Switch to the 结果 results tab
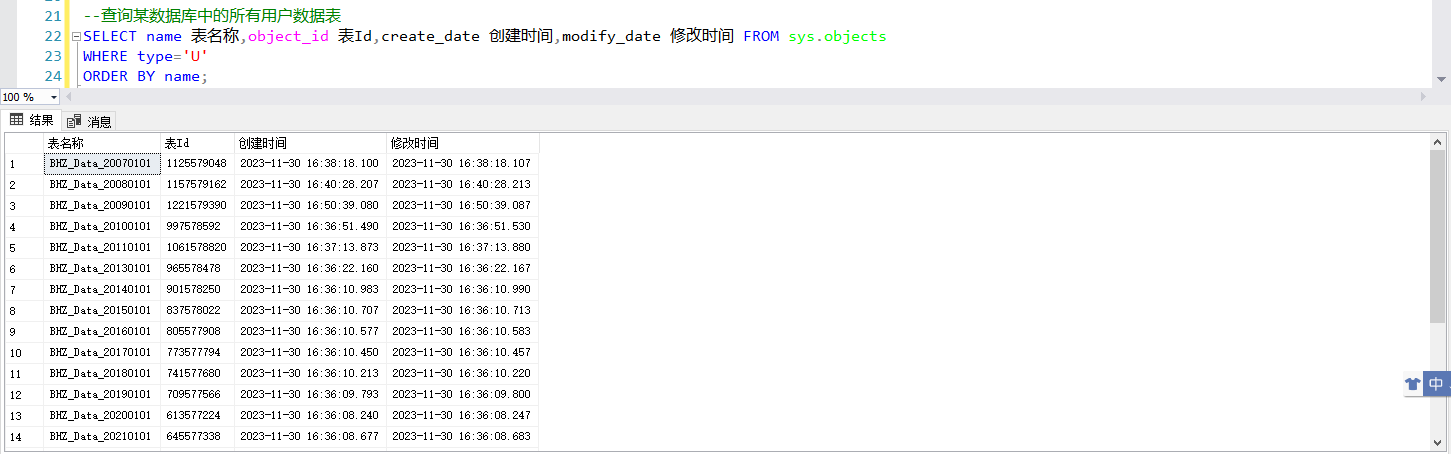Viewport: 1451px width, 454px height. tap(32, 121)
